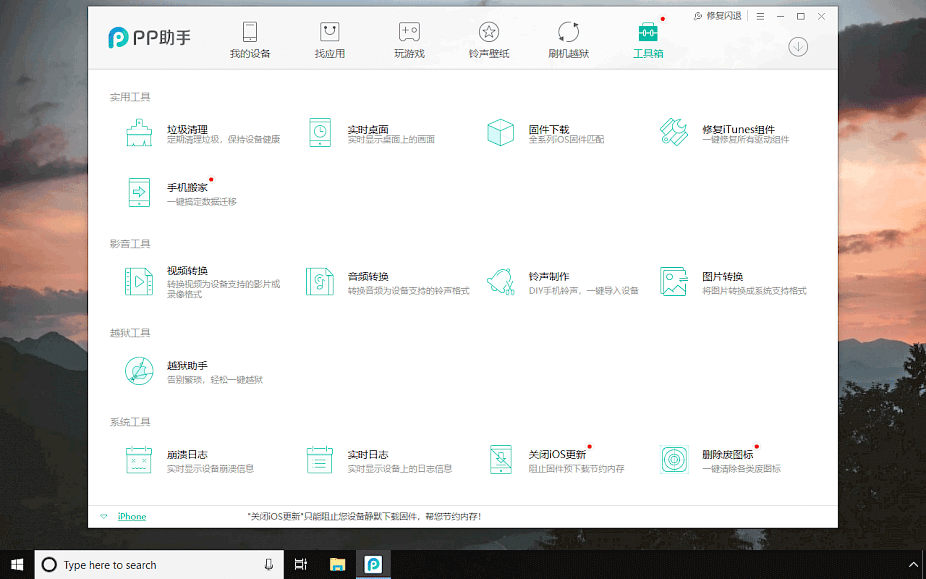Launch the 实时桌面 live desktop tool
926x579 pixels.
click(320, 133)
